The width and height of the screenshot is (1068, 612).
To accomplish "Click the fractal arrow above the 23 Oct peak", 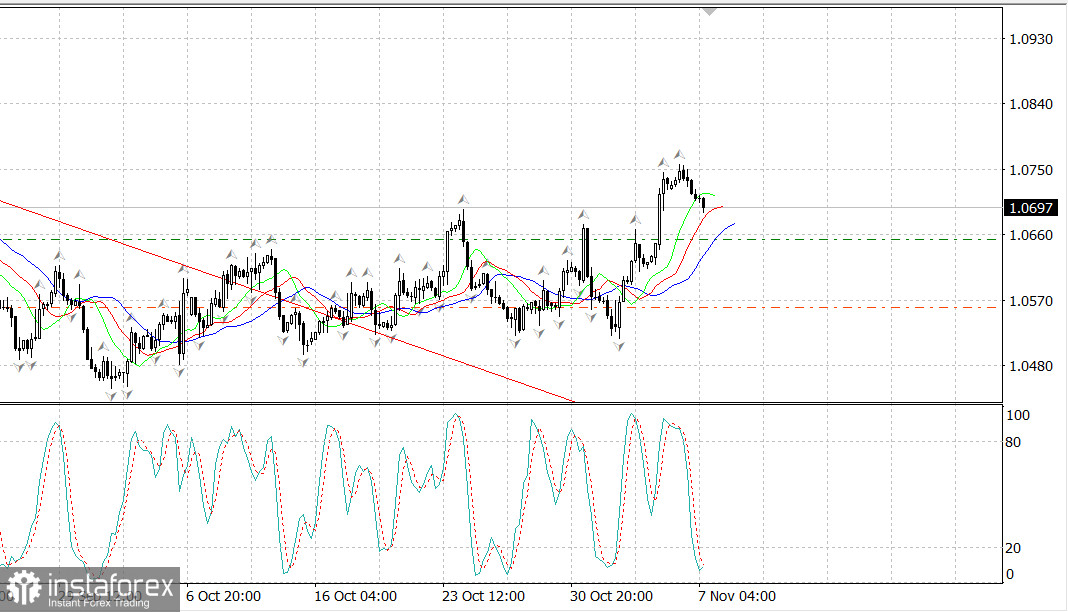I will [463, 200].
